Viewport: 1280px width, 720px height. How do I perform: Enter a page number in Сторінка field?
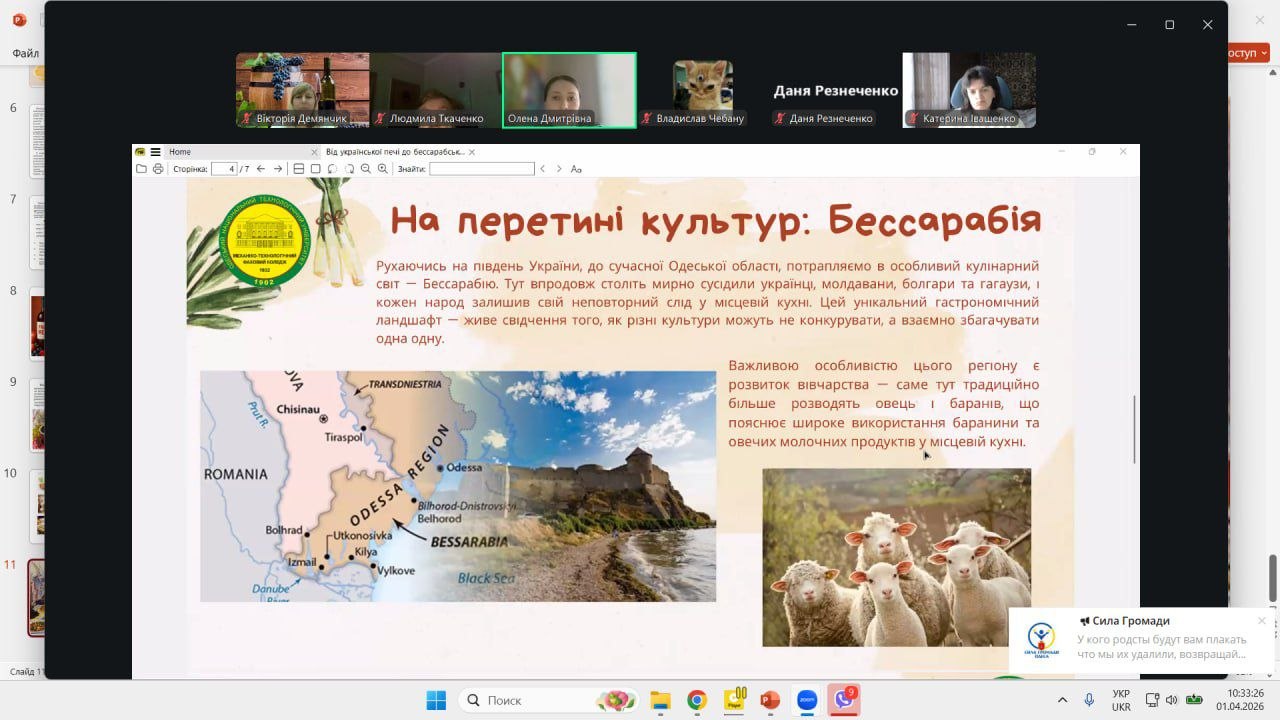224,169
